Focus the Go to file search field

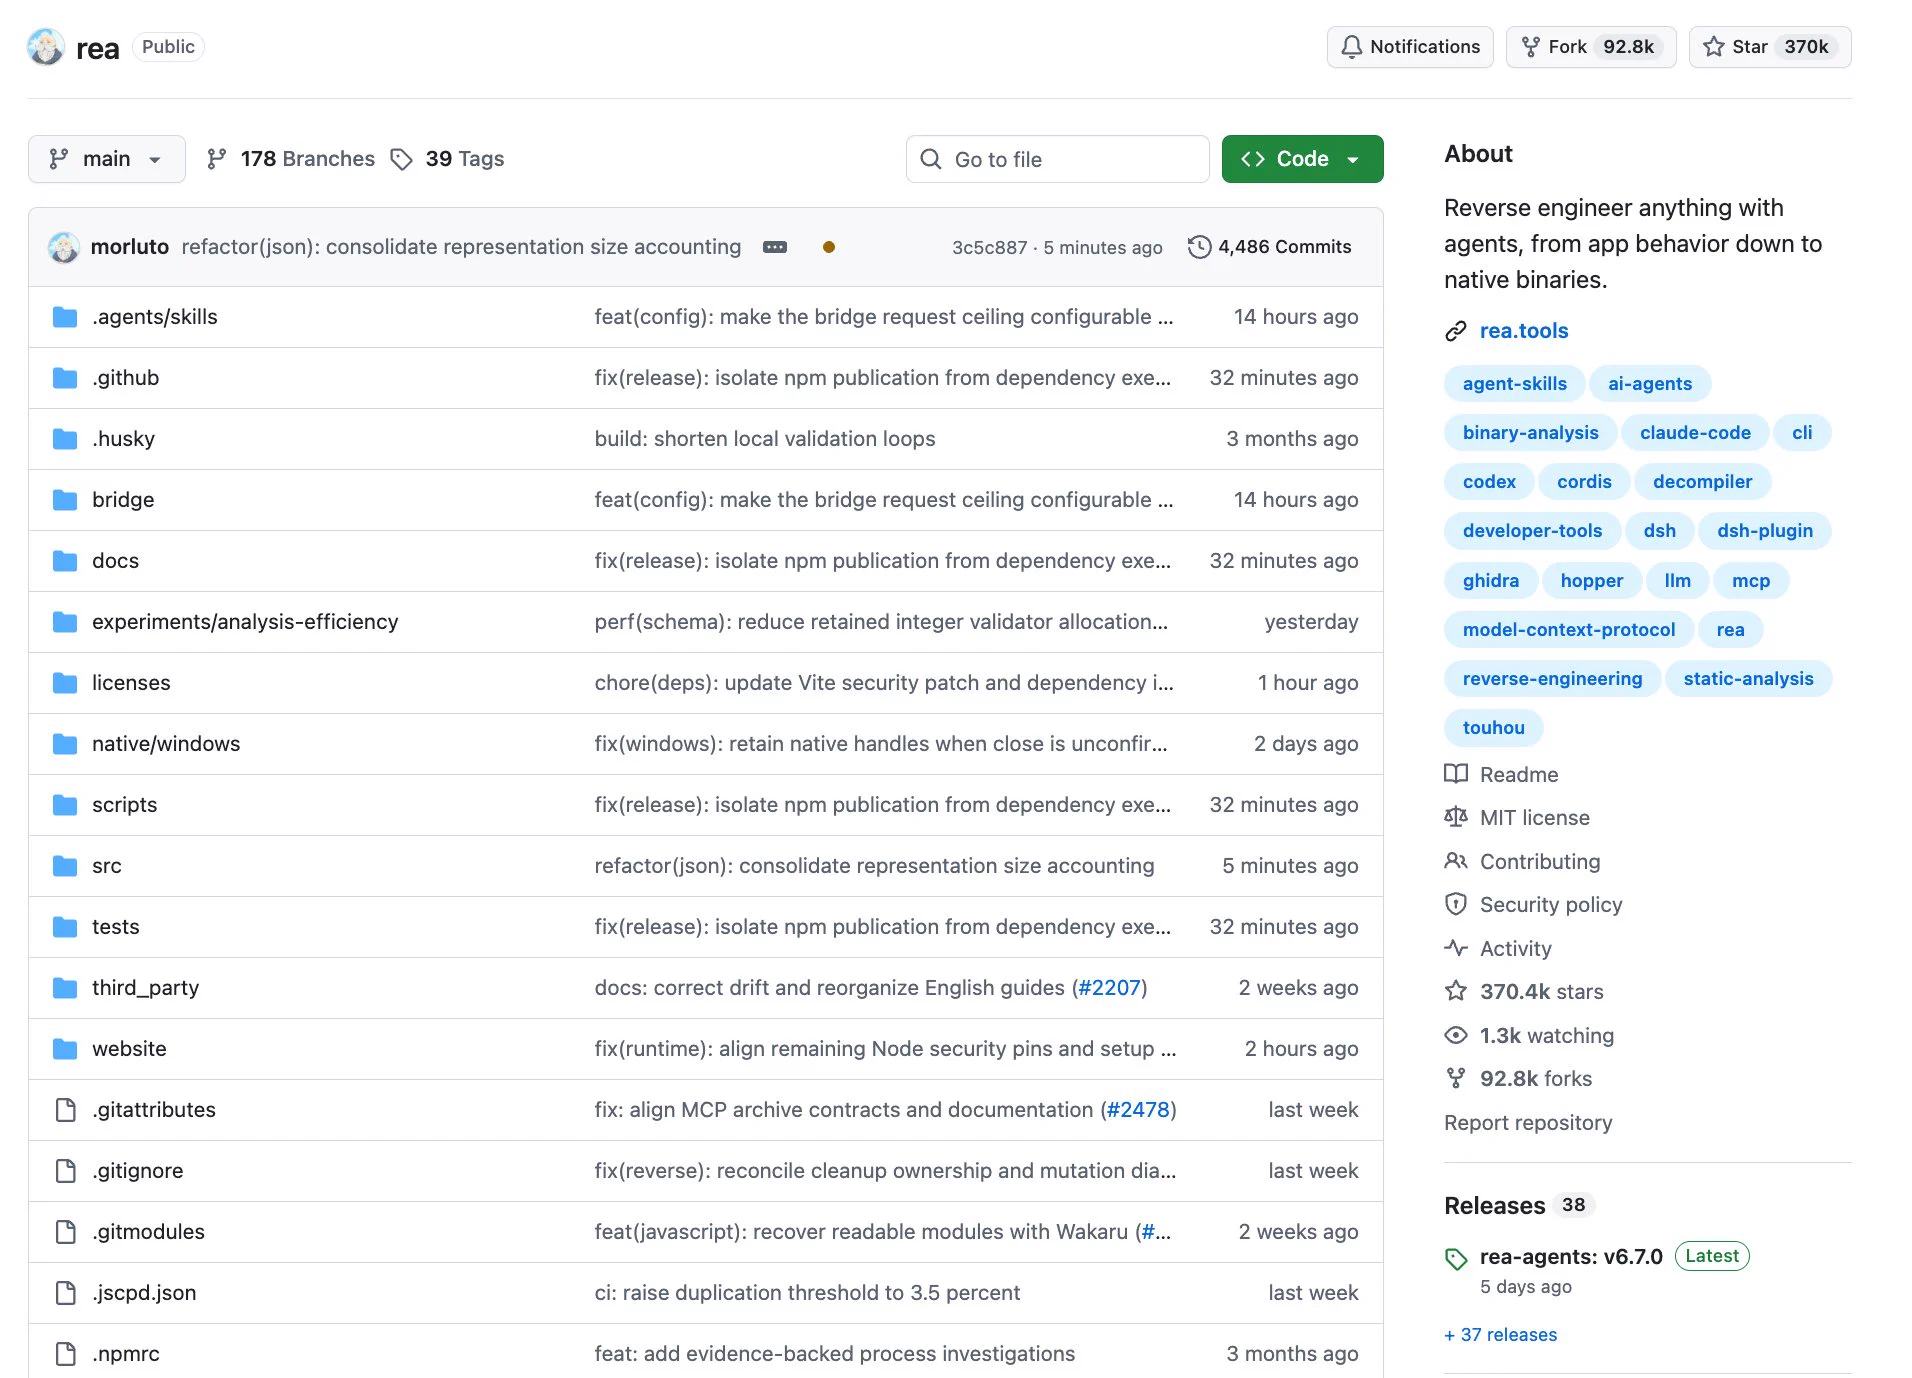point(1058,159)
